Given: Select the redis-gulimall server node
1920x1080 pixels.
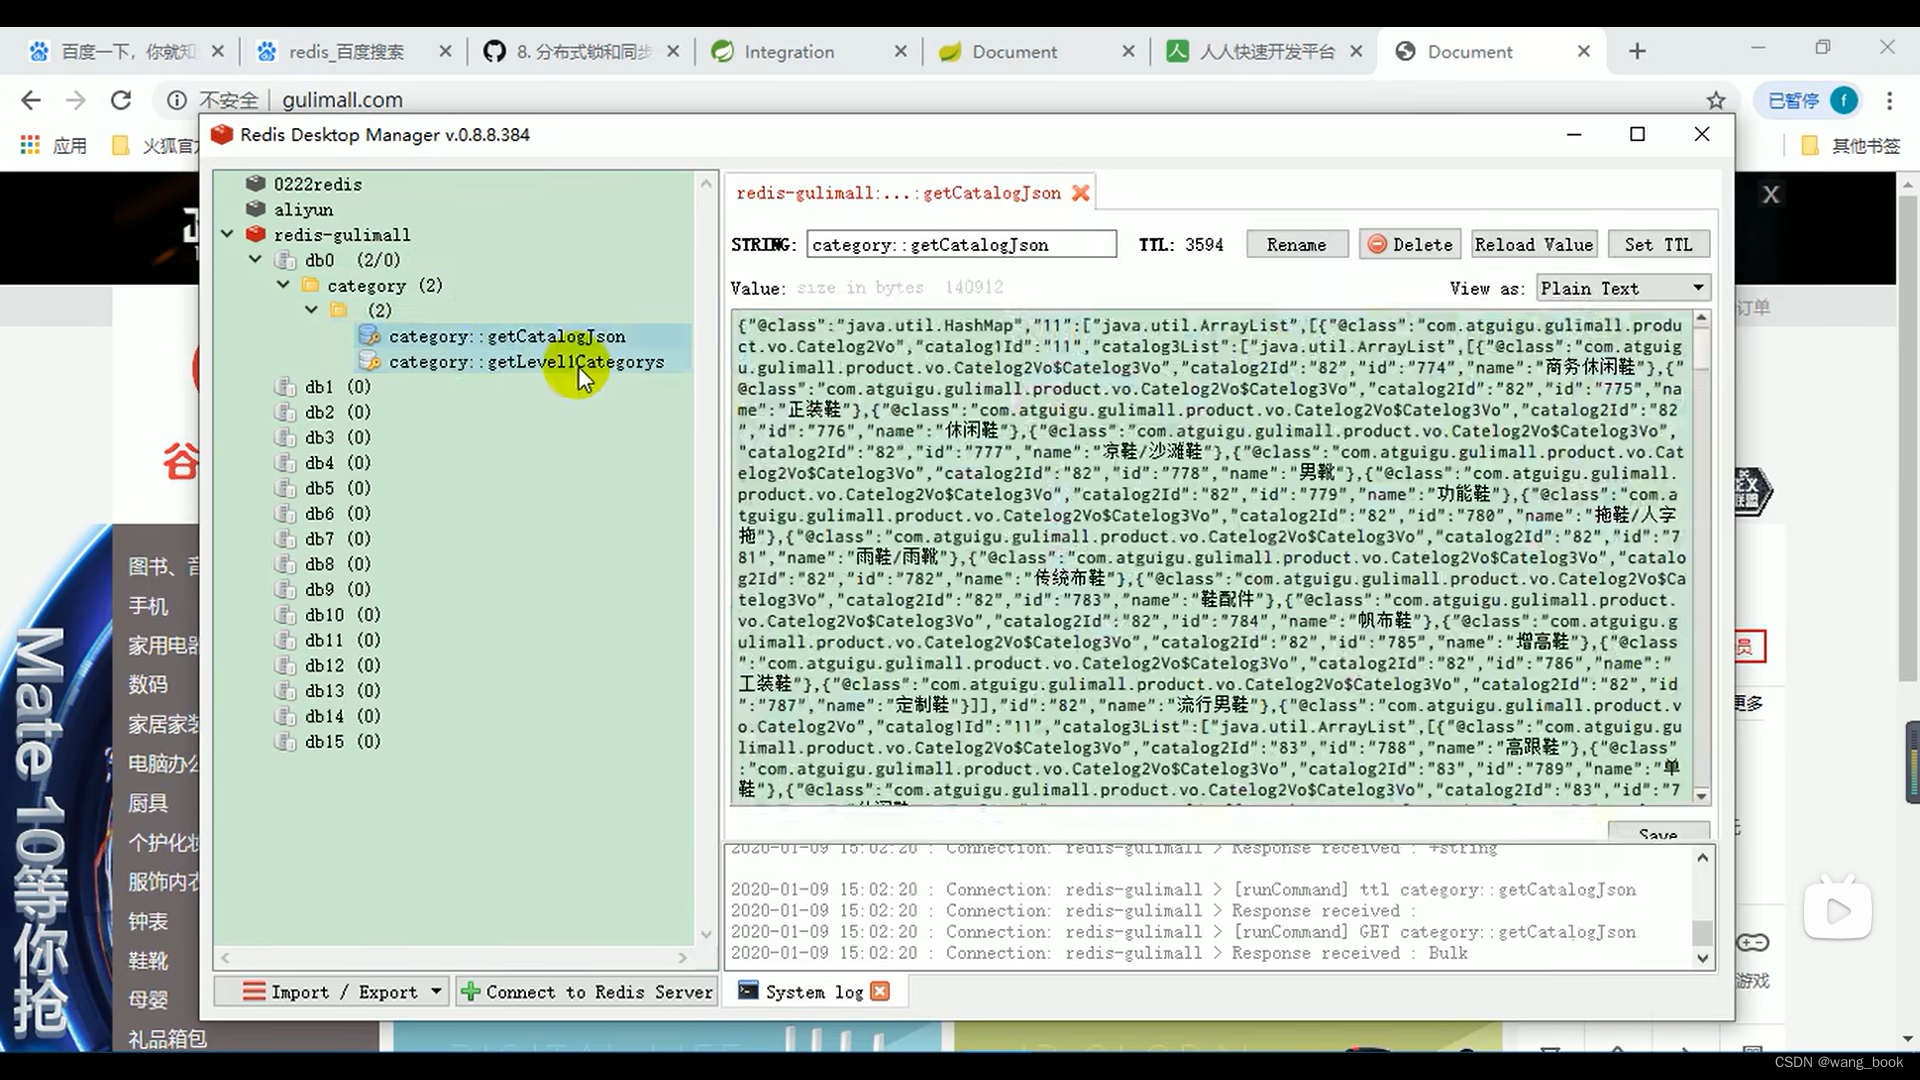Looking at the screenshot, I should point(342,235).
